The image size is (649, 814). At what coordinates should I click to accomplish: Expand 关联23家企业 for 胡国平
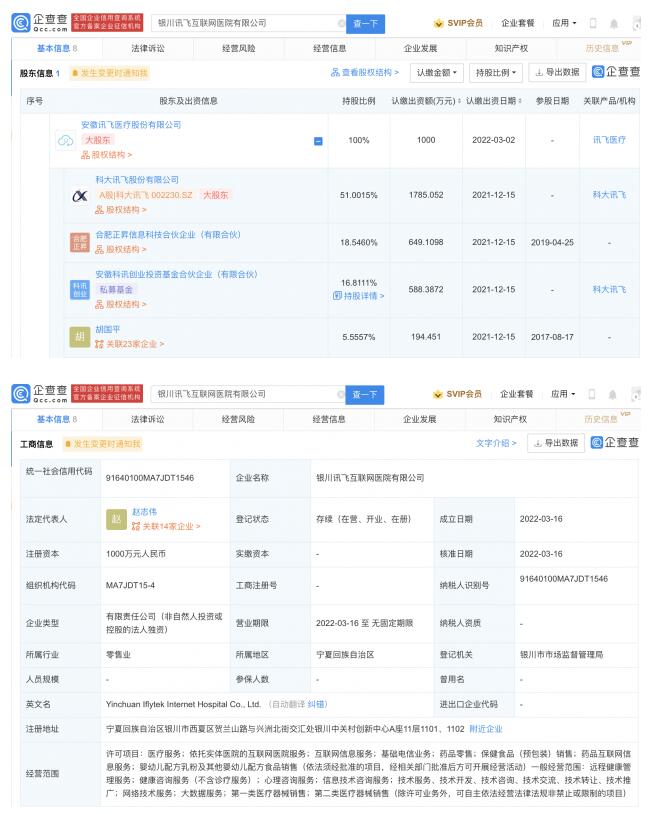tap(130, 344)
